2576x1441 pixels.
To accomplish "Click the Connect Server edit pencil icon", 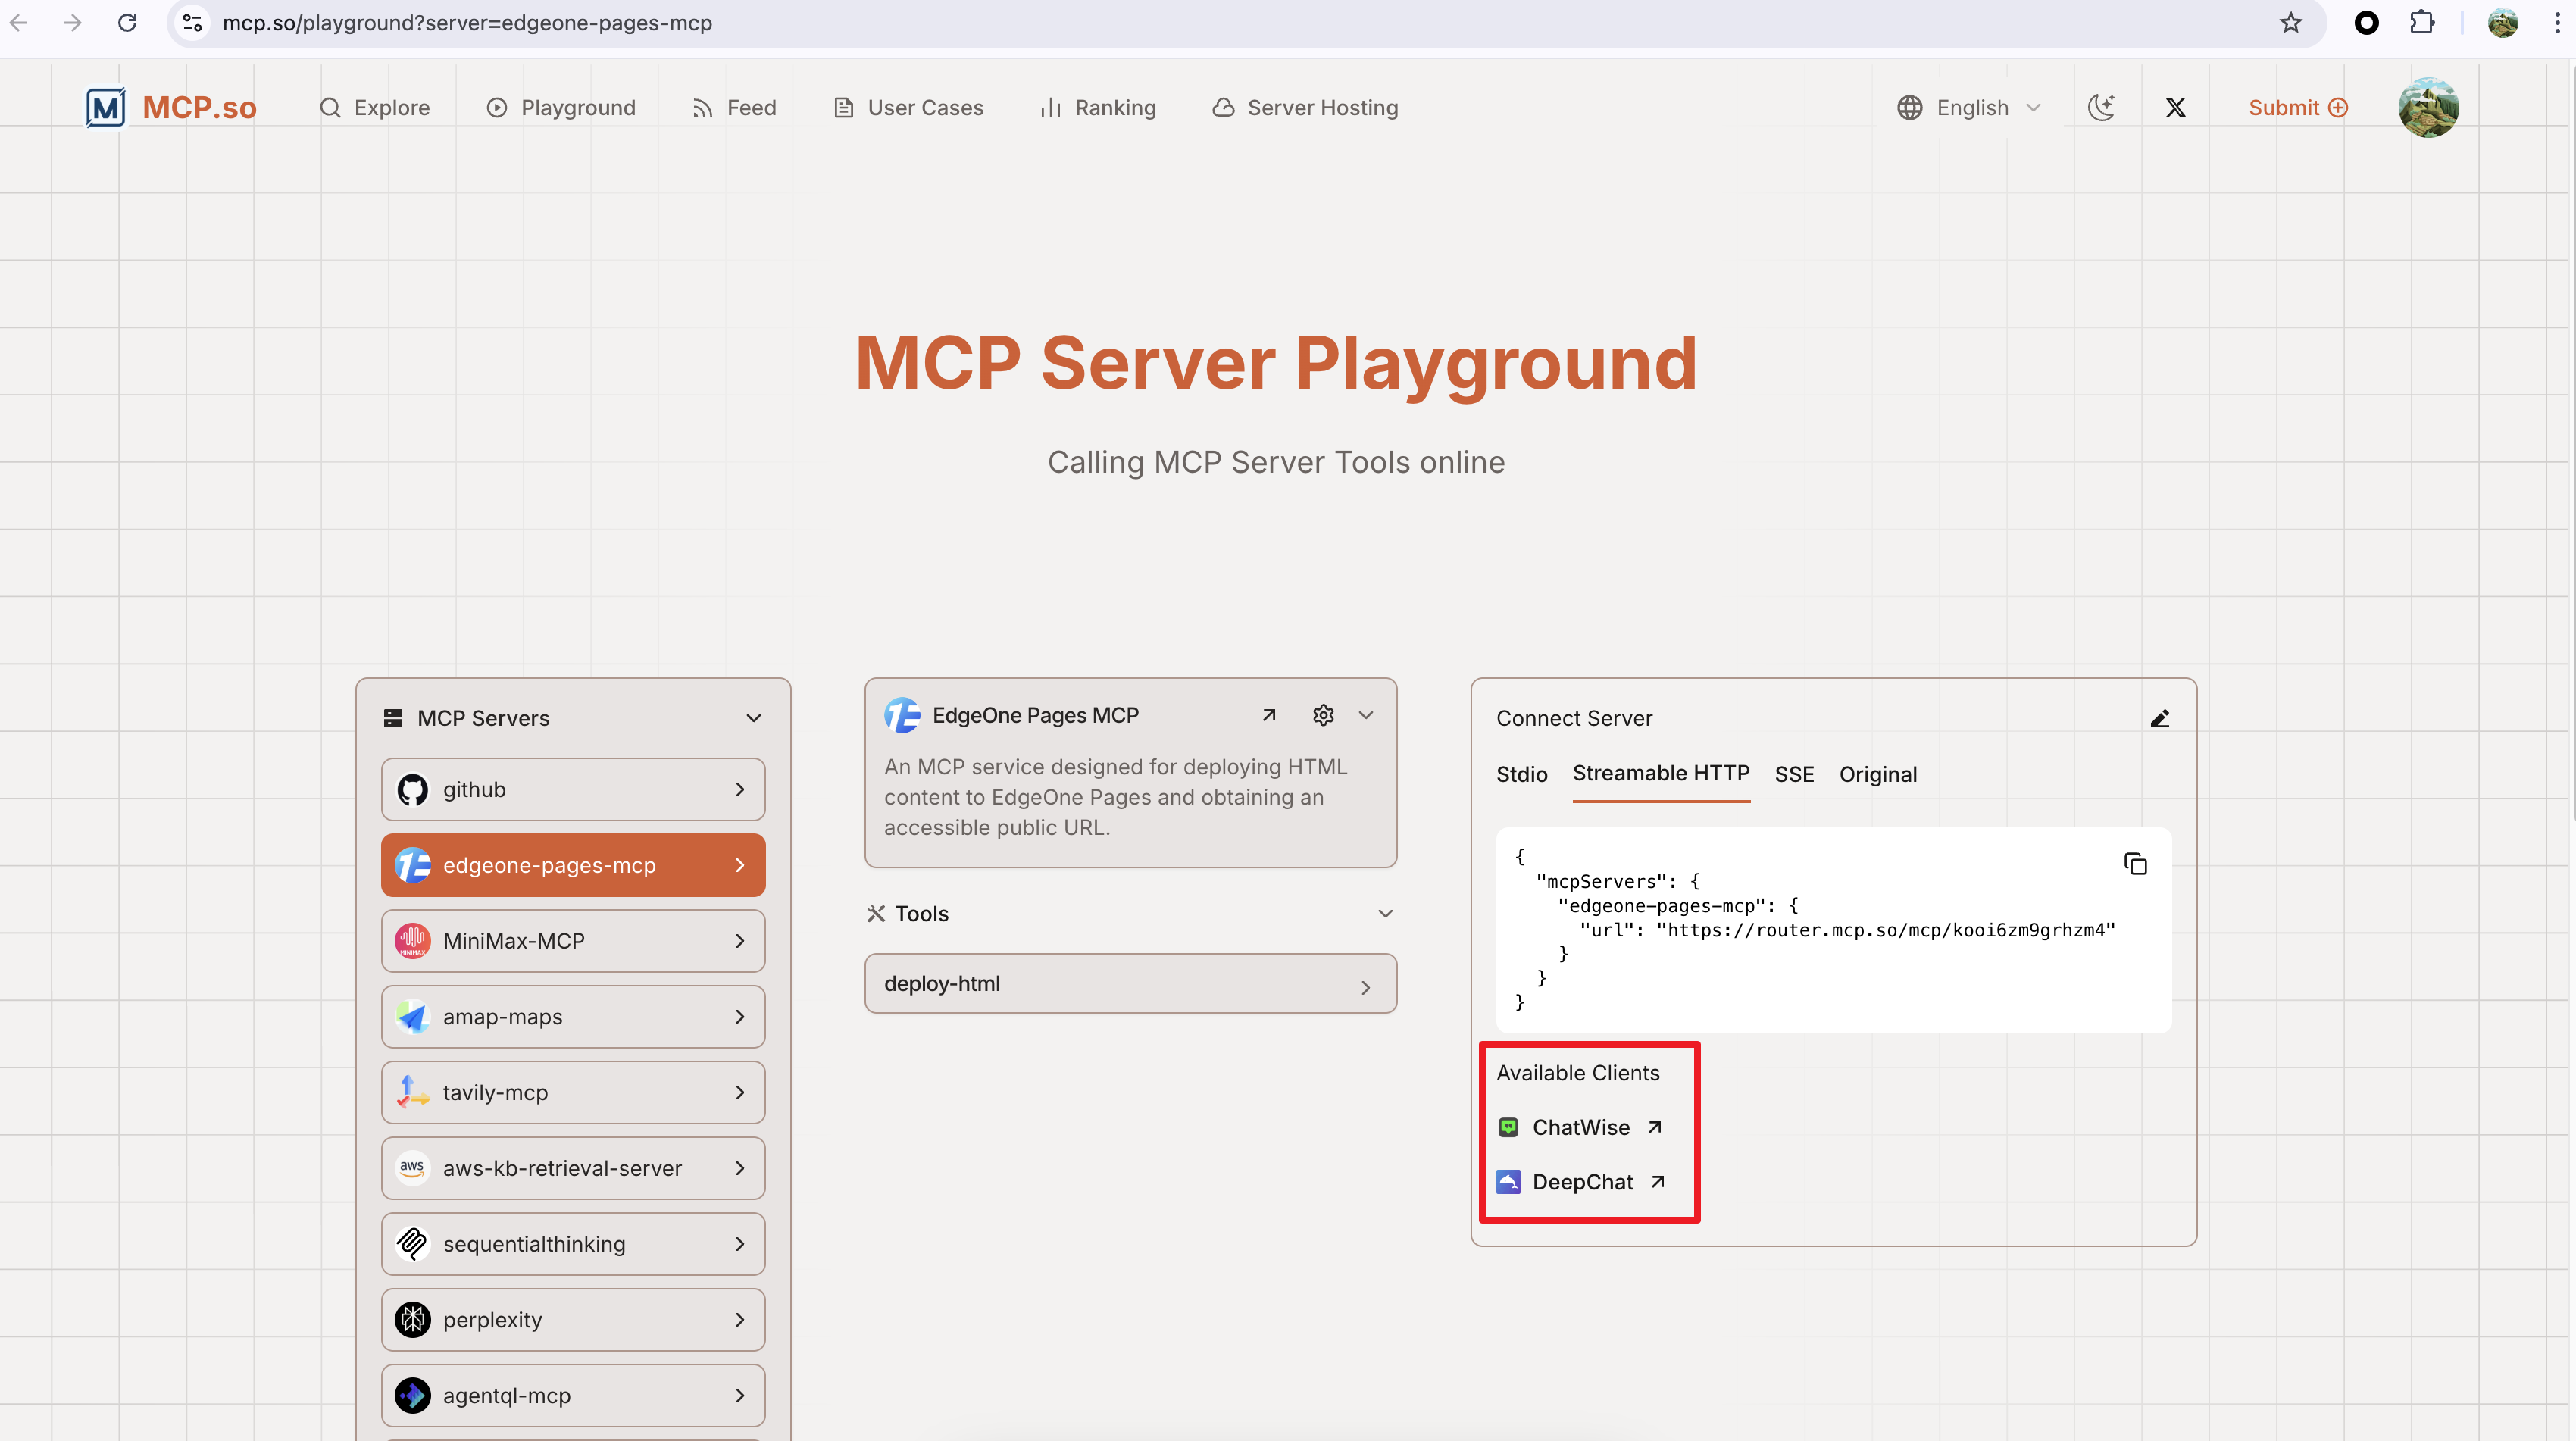I will pyautogui.click(x=2159, y=719).
